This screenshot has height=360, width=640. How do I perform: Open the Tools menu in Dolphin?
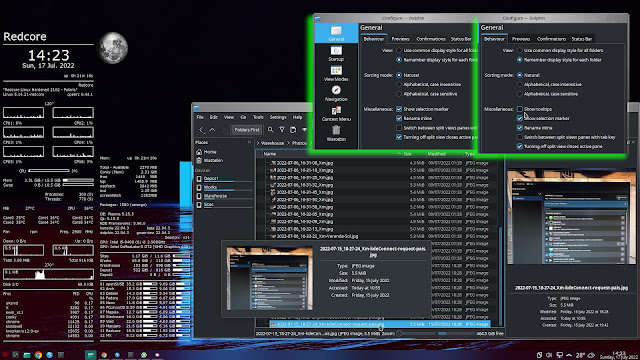click(x=258, y=117)
